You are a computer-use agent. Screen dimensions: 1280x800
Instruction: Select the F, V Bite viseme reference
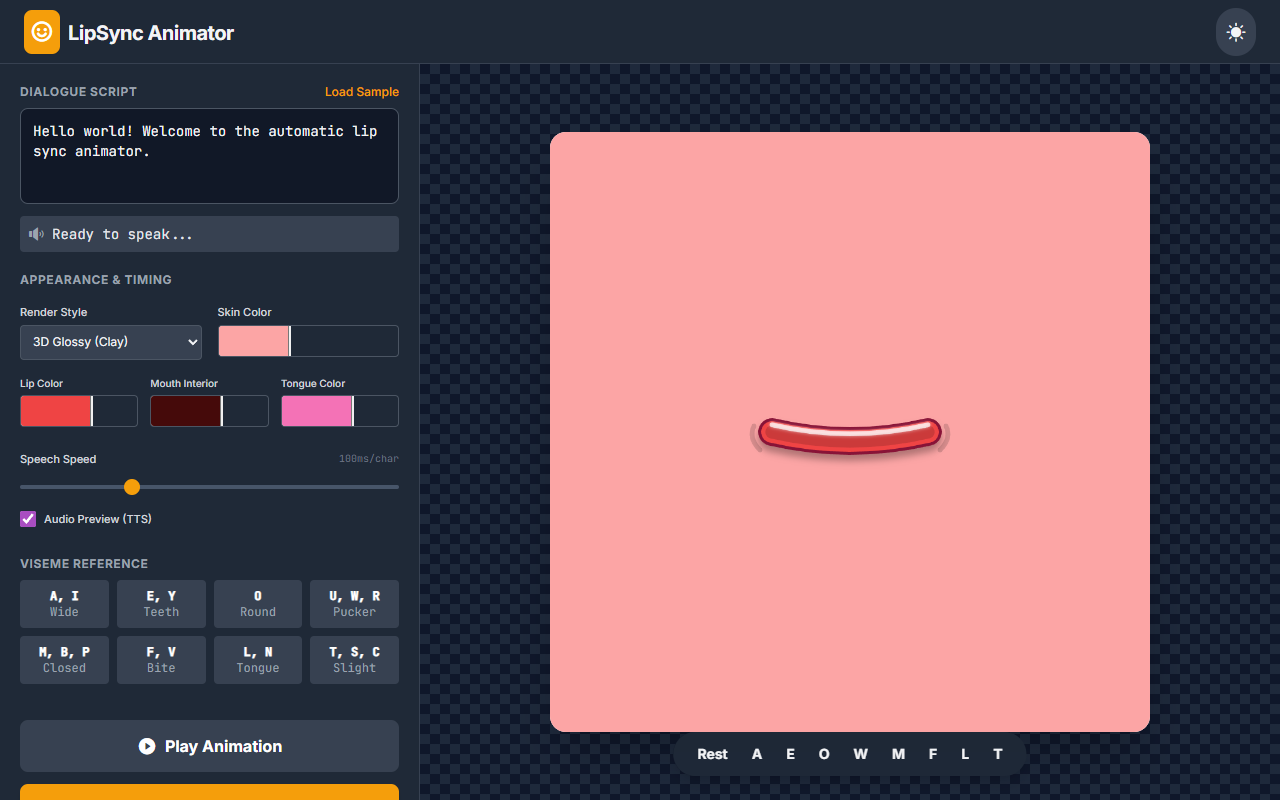pos(161,659)
